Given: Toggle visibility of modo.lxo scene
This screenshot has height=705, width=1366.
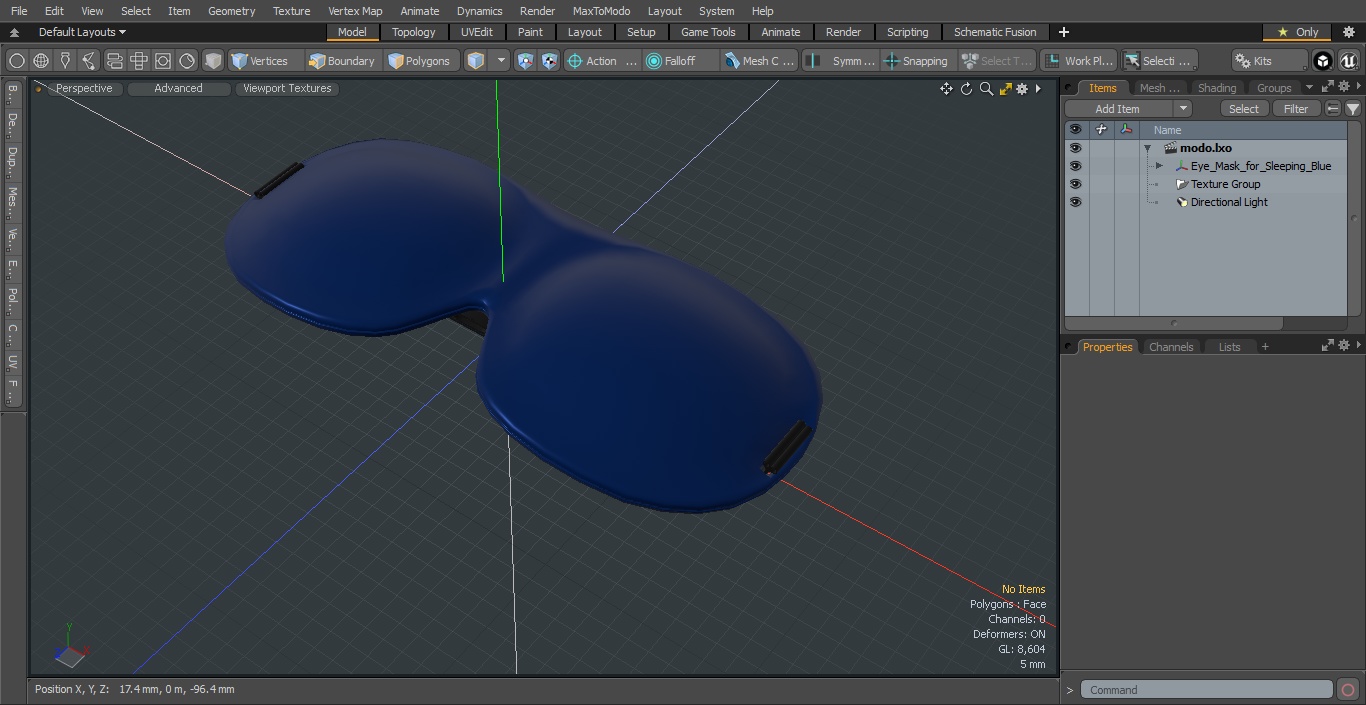Looking at the screenshot, I should click(x=1075, y=148).
